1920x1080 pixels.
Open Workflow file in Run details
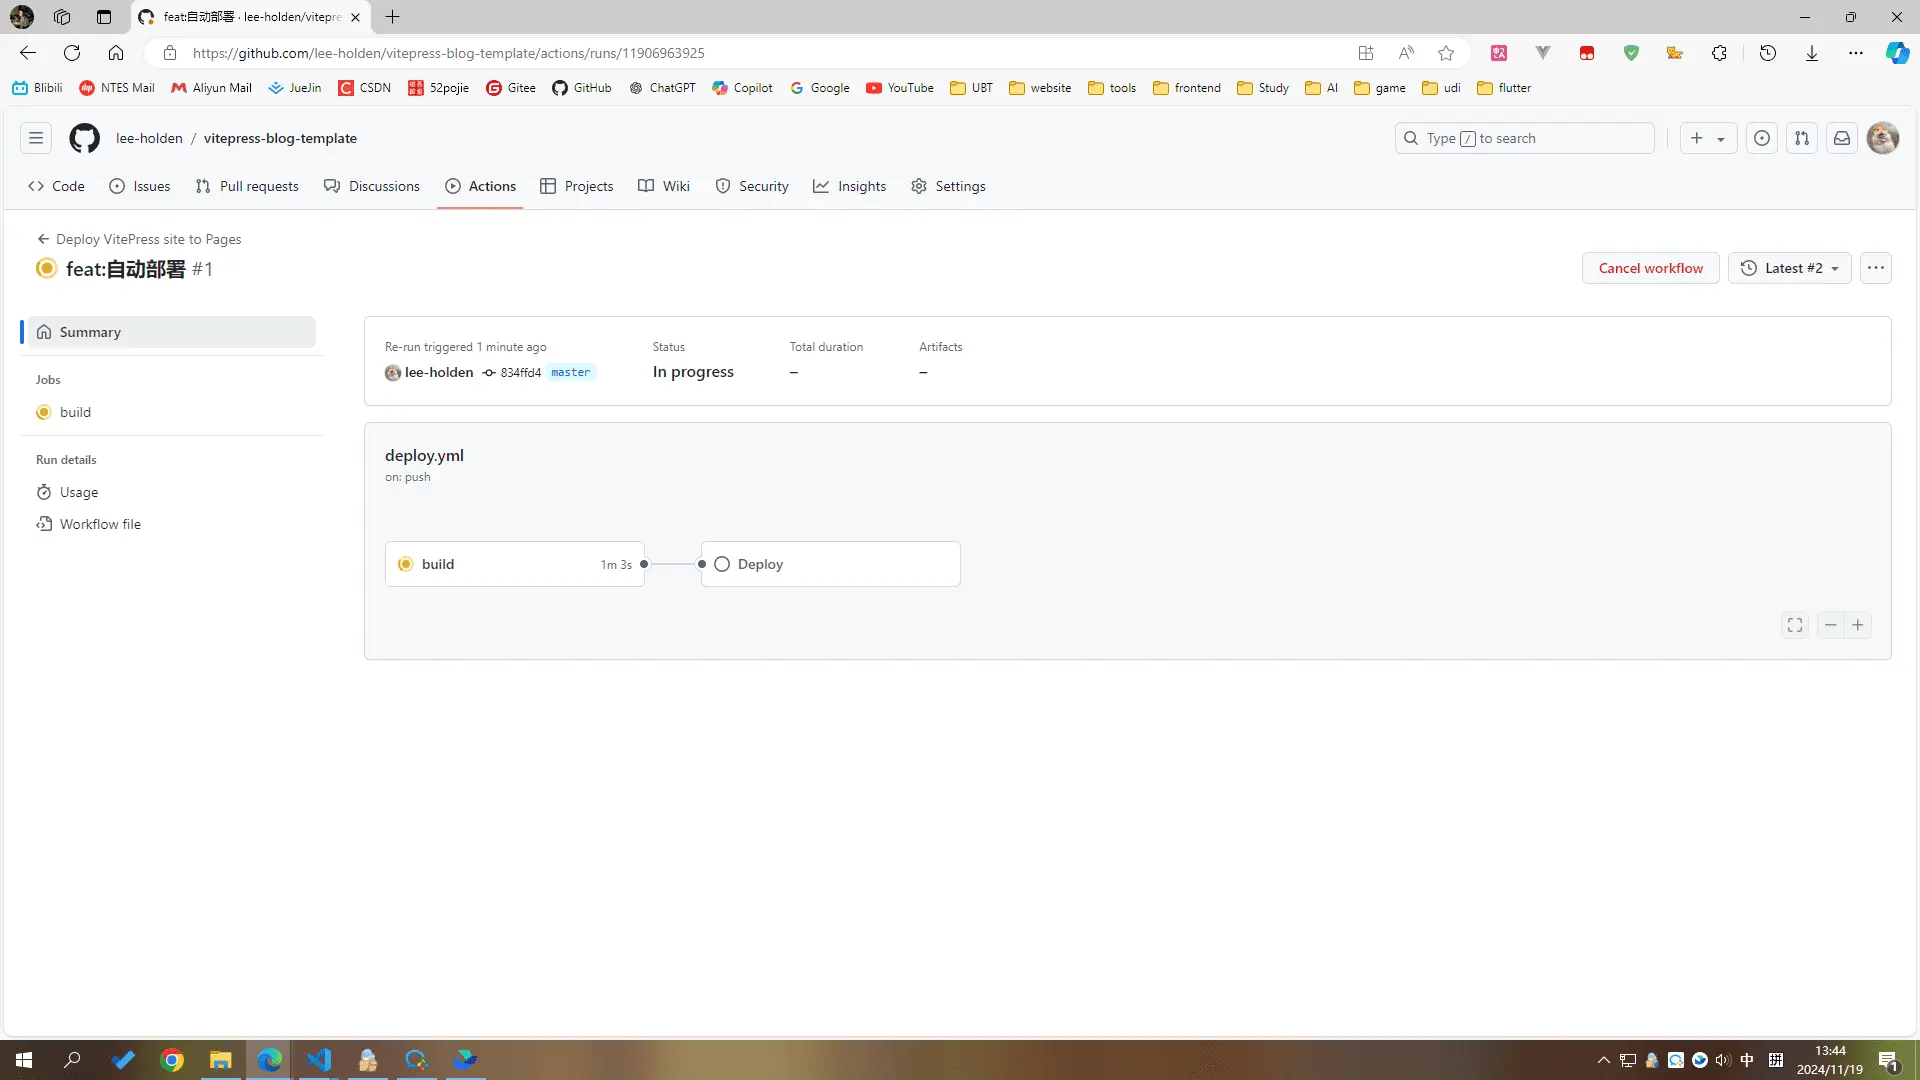click(x=100, y=524)
